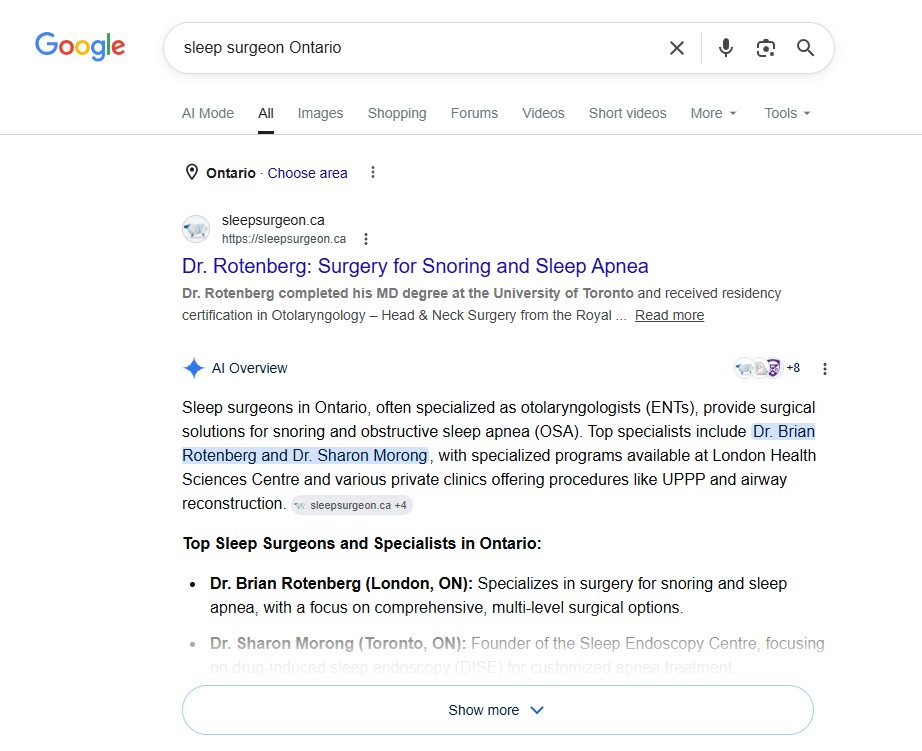Open the sleepsurgeon.ca +4 source chip
Viewport: 922px width, 751px height.
tap(352, 505)
